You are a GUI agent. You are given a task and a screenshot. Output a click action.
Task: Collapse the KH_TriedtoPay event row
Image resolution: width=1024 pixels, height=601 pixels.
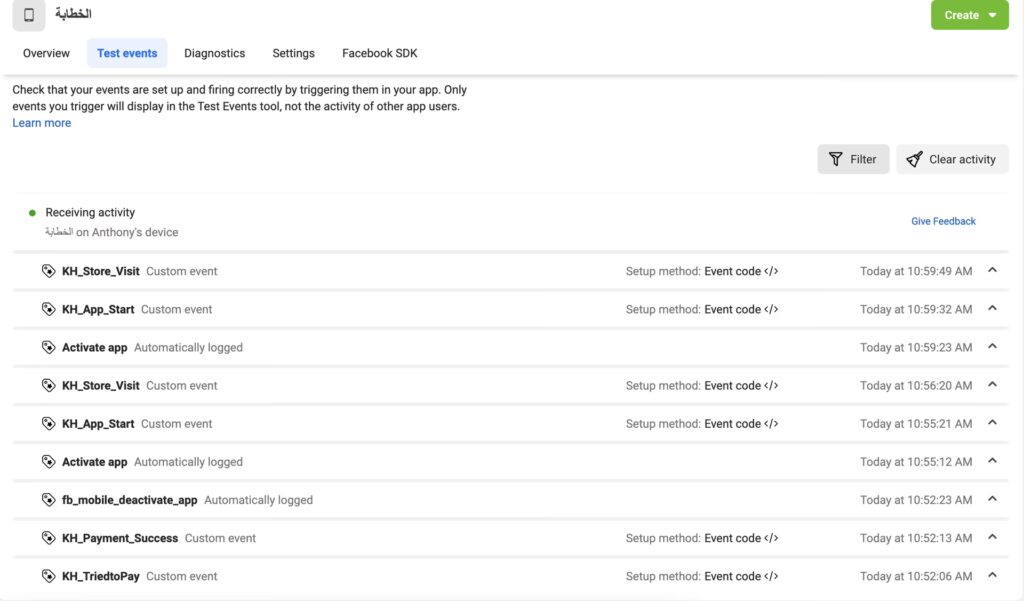coord(992,575)
